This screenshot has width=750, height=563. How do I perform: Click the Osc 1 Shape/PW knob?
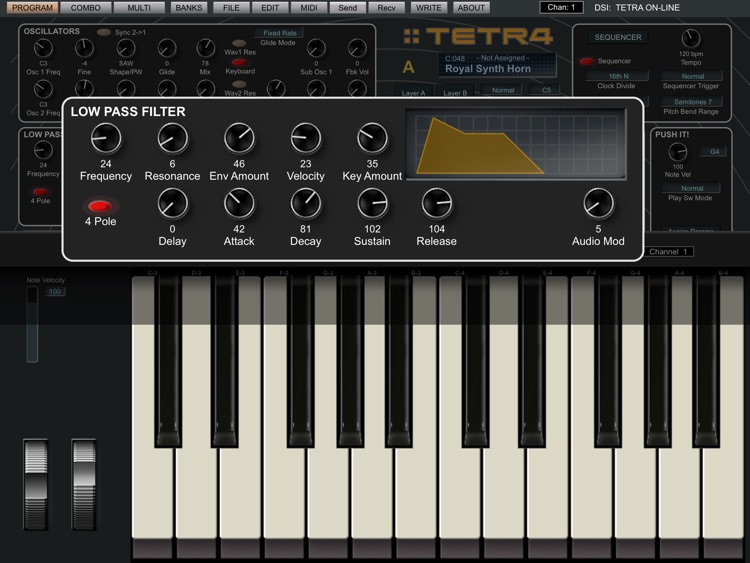126,48
